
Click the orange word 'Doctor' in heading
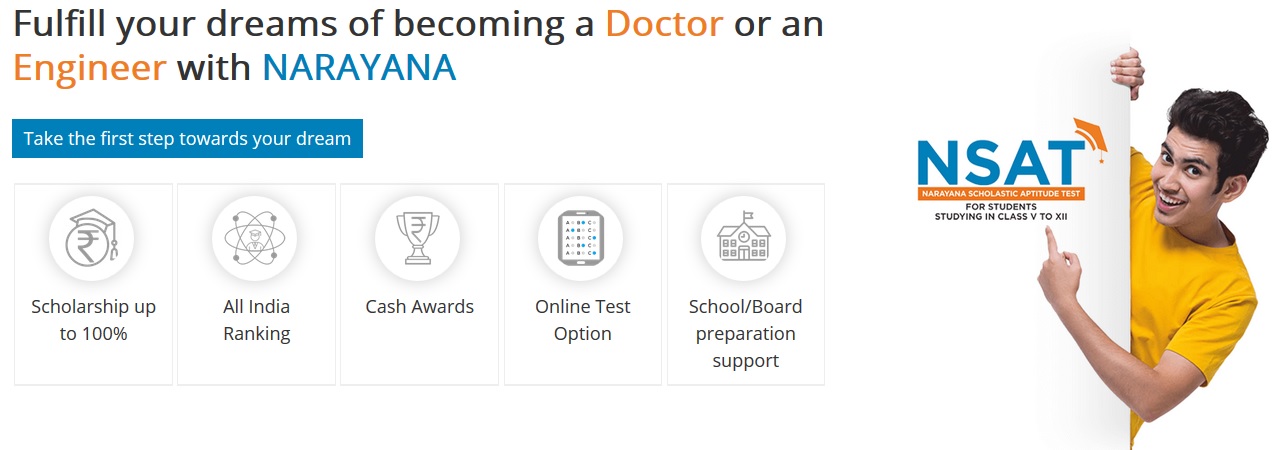click(x=664, y=23)
